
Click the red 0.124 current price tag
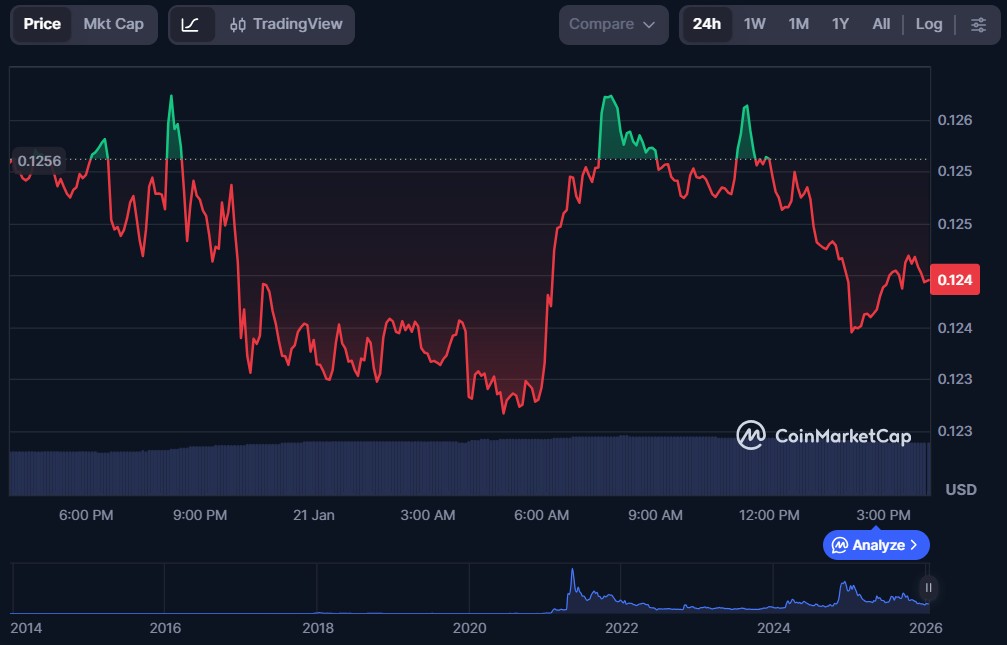(x=954, y=280)
